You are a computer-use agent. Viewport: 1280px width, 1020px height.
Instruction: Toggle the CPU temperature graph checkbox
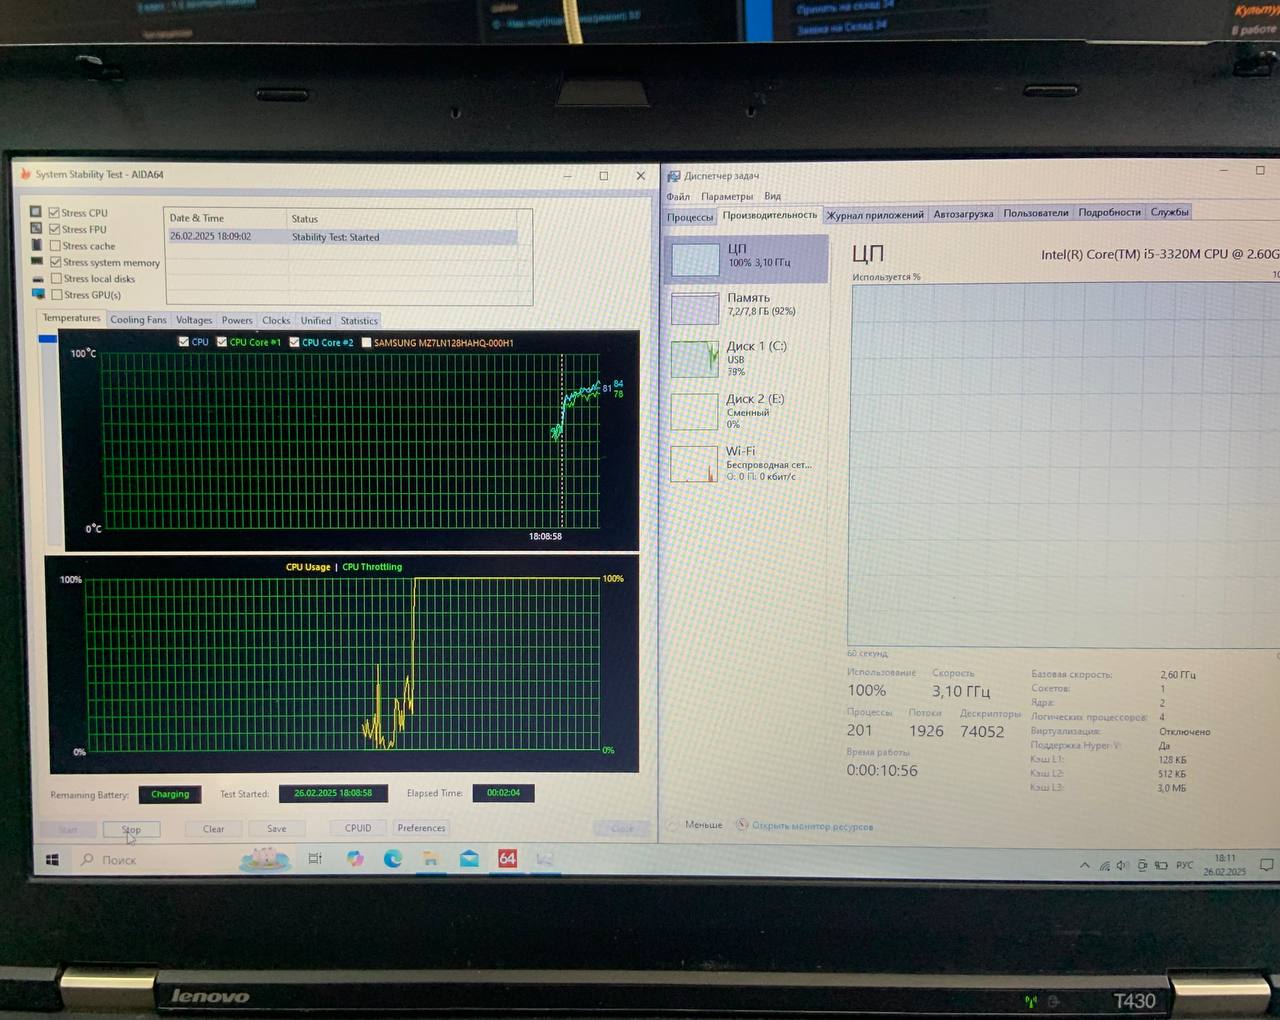[x=183, y=342]
